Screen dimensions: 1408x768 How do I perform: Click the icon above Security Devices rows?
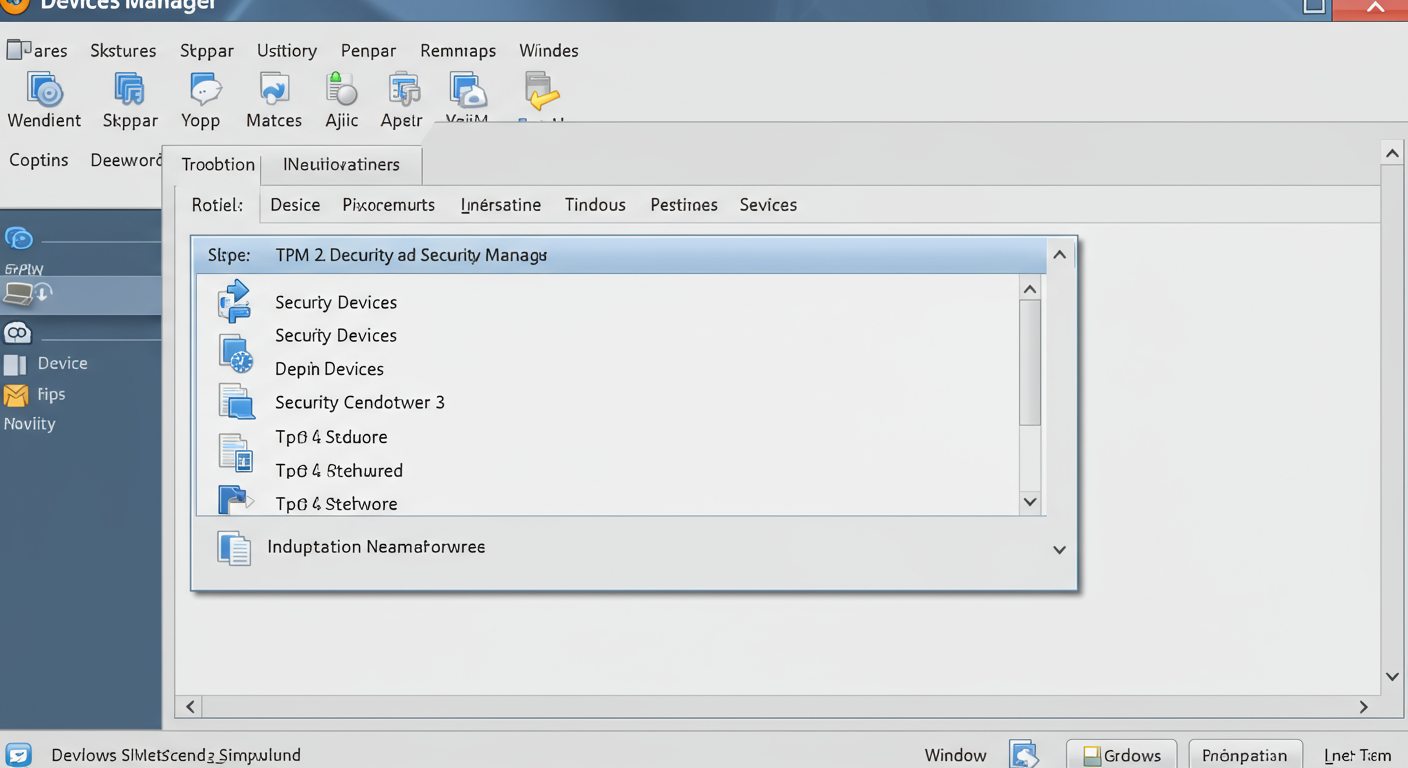[x=234, y=301]
